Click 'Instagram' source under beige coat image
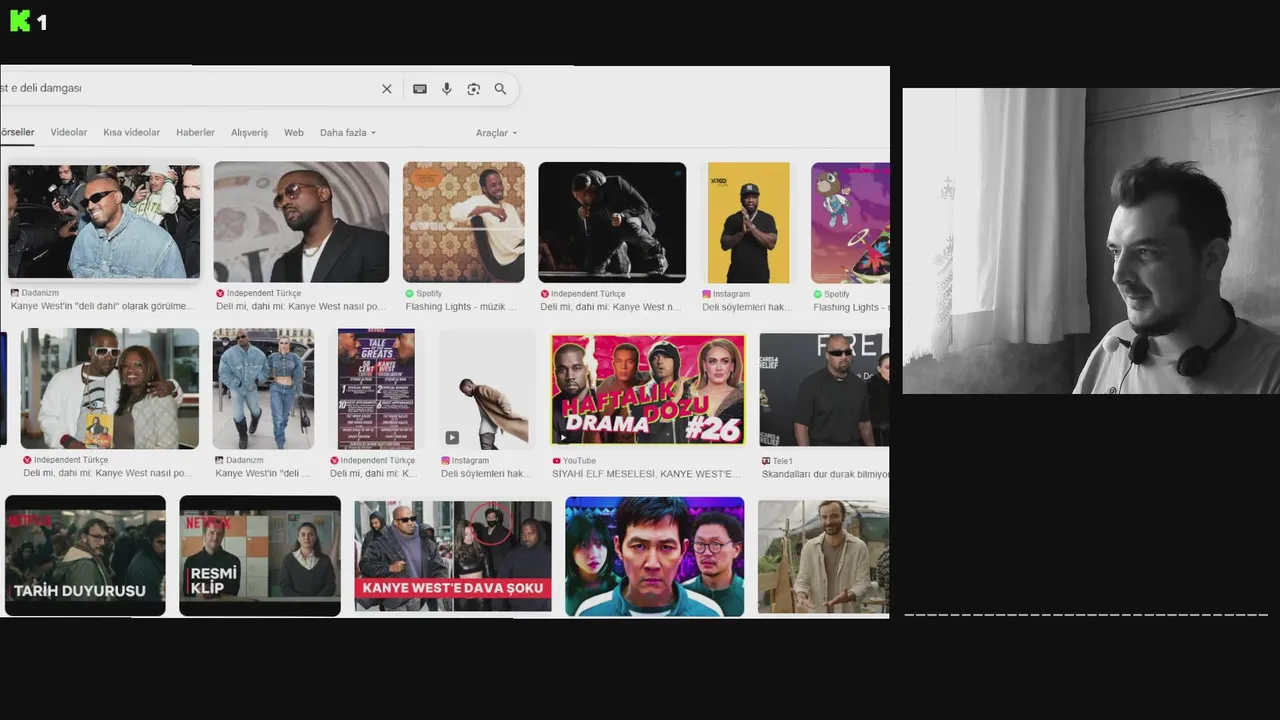1280x720 pixels. (470, 460)
